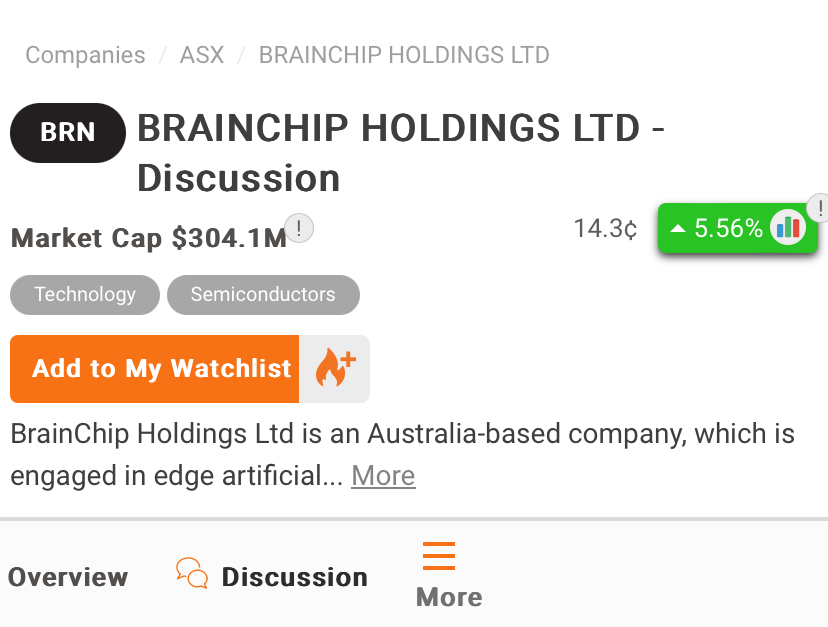Select the Semiconductors industry tag

coord(263,295)
